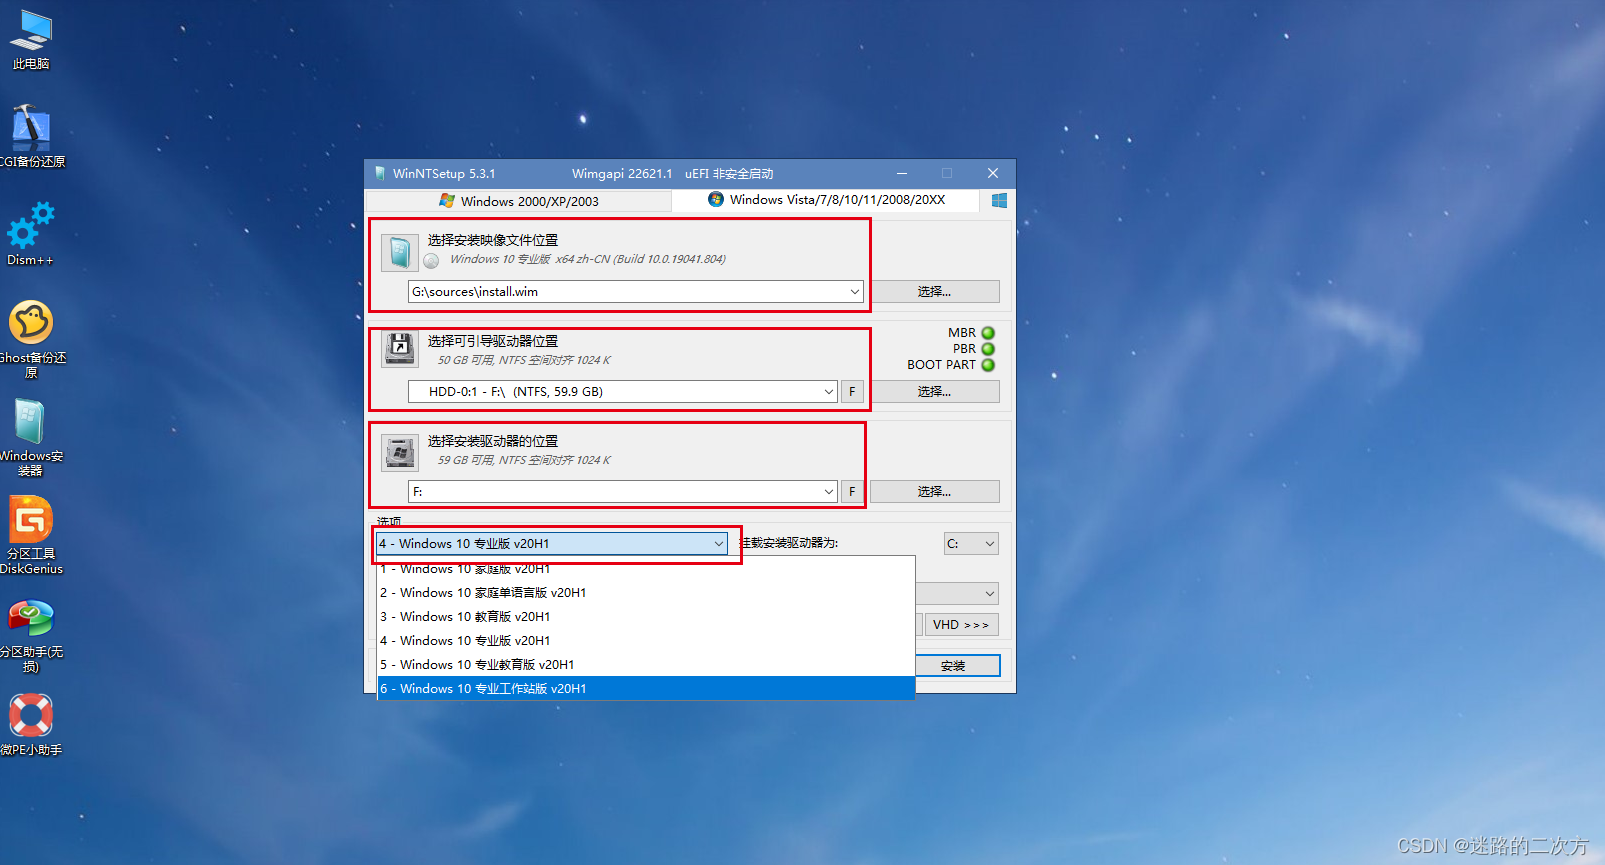Launch the 分区工具 DiskGenius icon
The width and height of the screenshot is (1605, 865).
tap(31, 535)
